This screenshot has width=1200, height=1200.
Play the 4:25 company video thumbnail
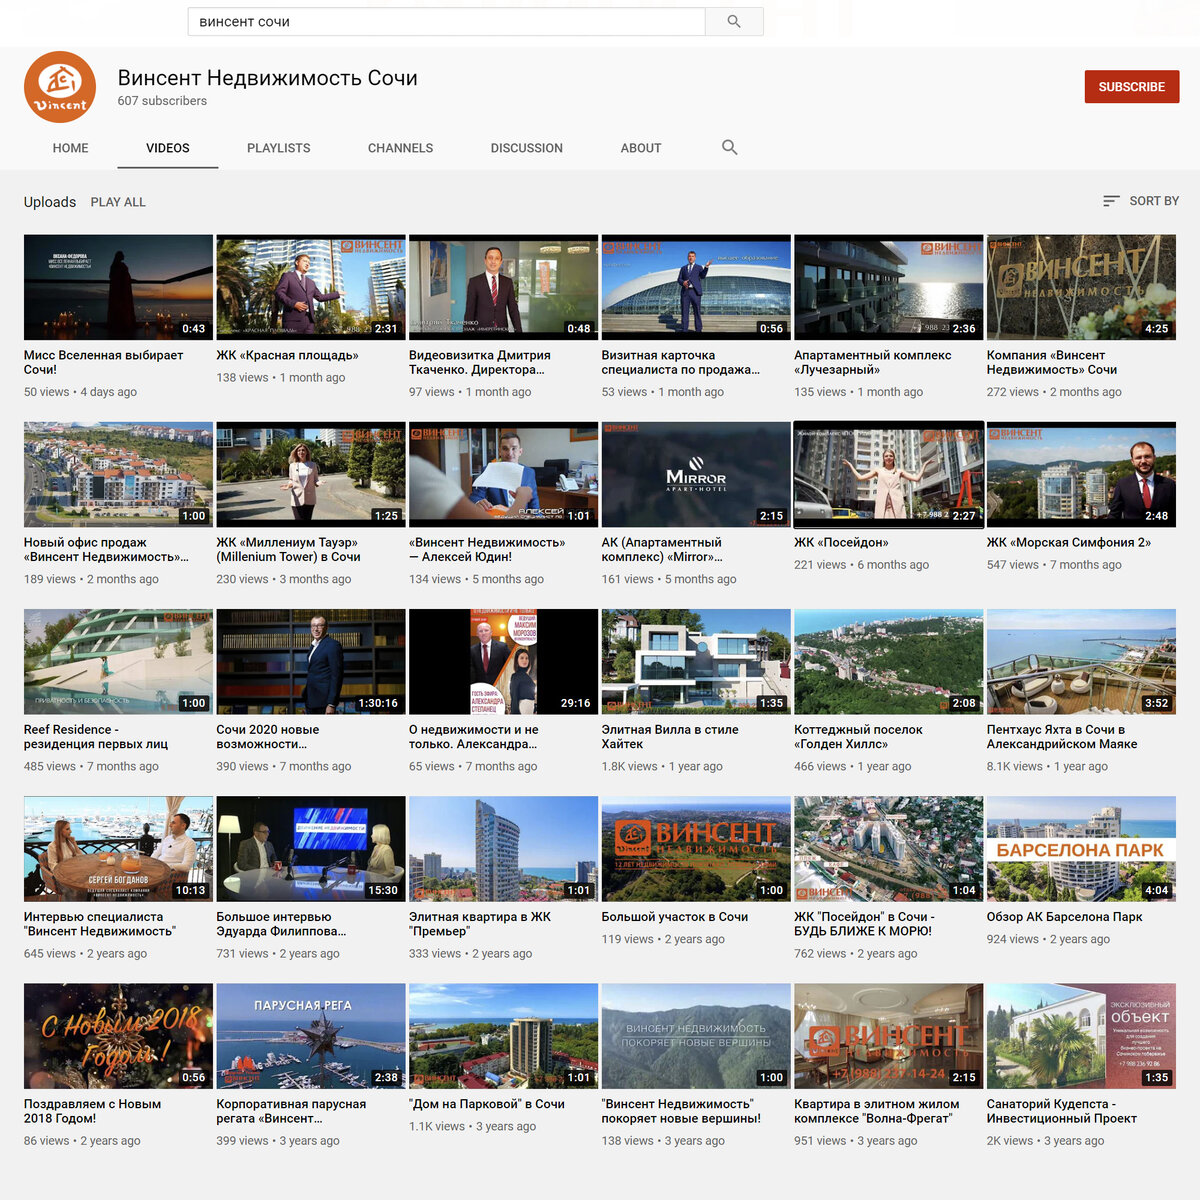coord(1081,287)
